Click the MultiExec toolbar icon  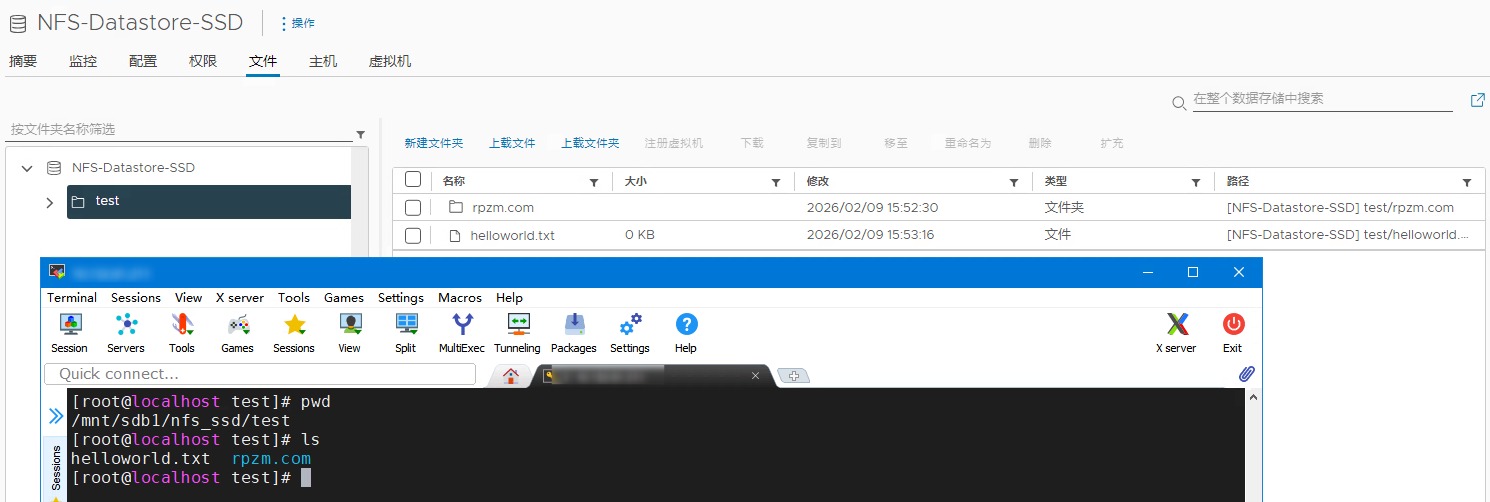point(461,325)
